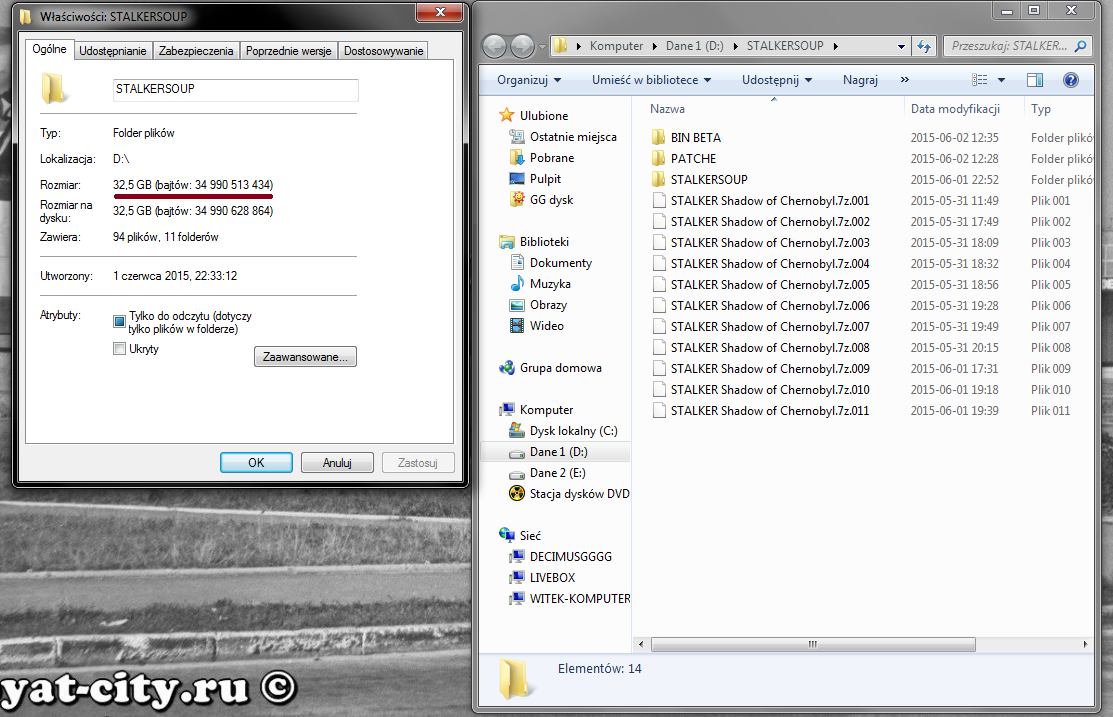Select the PATCHE folder icon
The height and width of the screenshot is (717, 1113).
[x=659, y=158]
